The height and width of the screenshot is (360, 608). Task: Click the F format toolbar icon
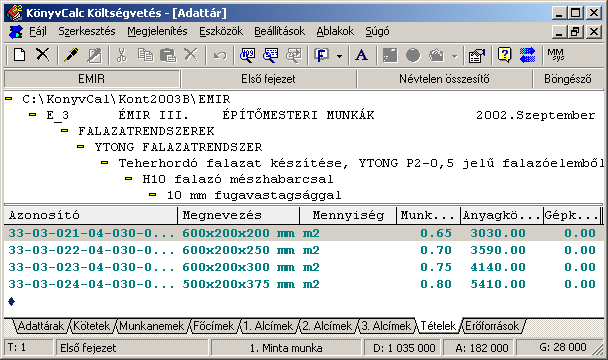(322, 55)
